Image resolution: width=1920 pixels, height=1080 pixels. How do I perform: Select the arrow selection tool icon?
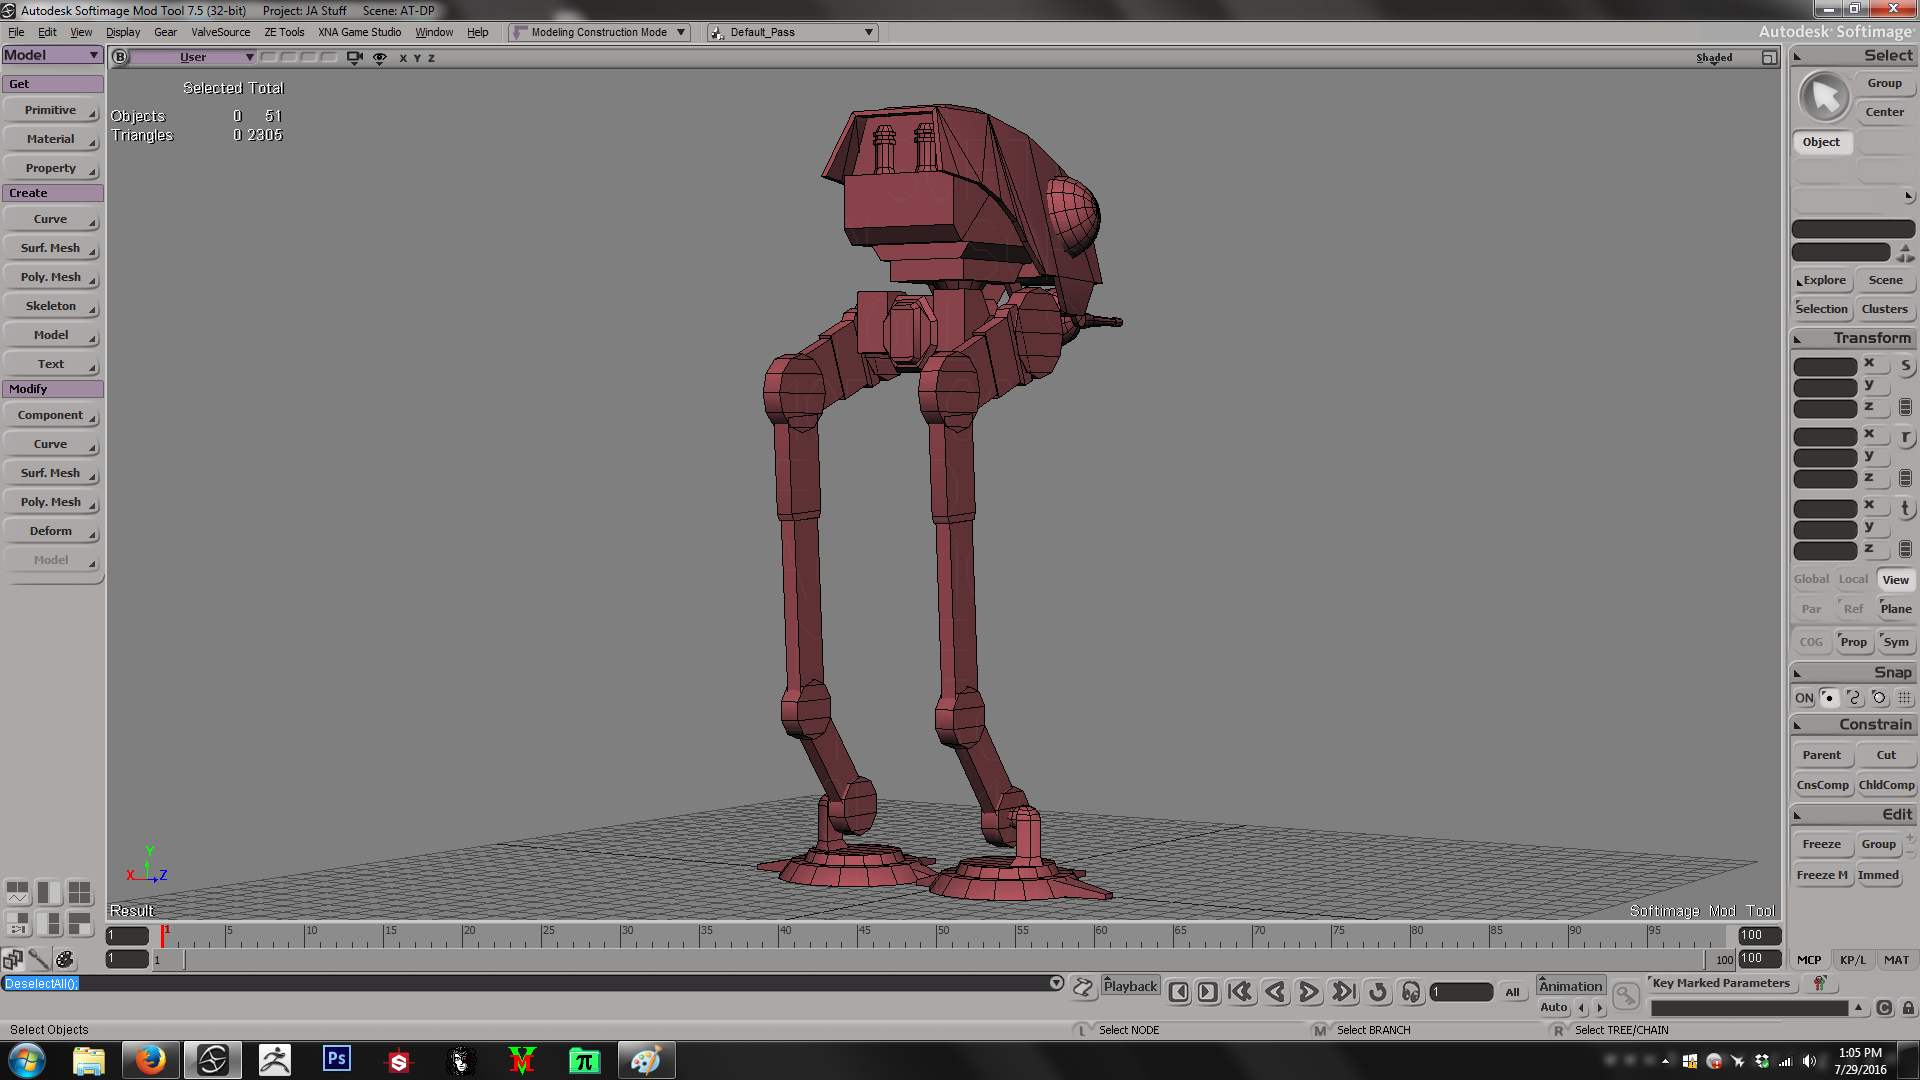pyautogui.click(x=1825, y=97)
